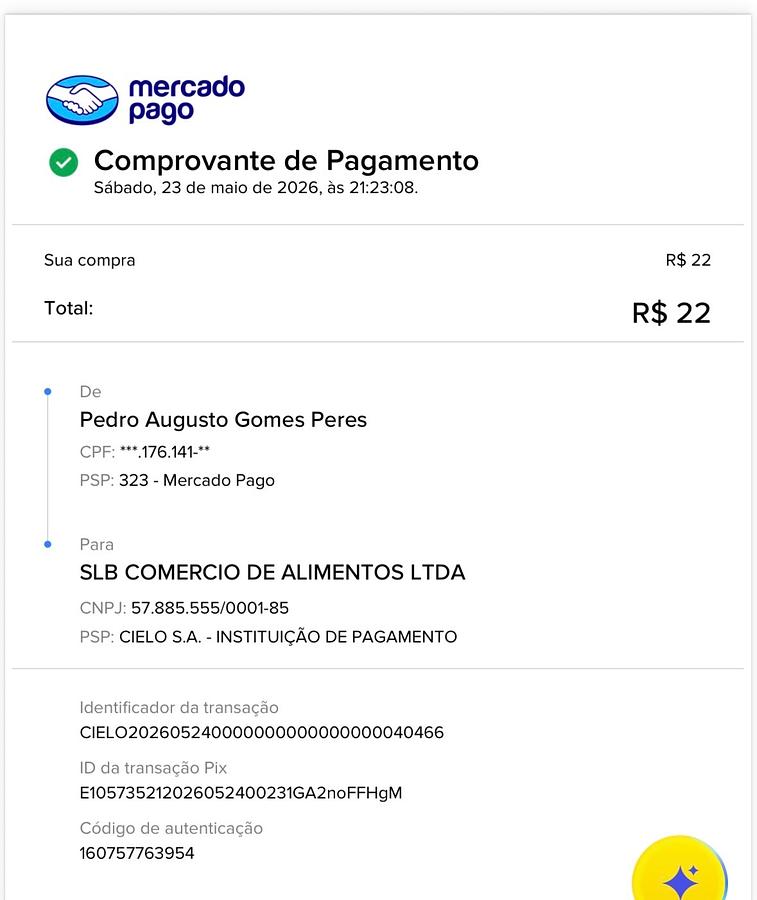The height and width of the screenshot is (900, 757).
Task: Select recipient SLB COMERCIO DE ALIMENTOS LTDA
Action: pyautogui.click(x=272, y=572)
